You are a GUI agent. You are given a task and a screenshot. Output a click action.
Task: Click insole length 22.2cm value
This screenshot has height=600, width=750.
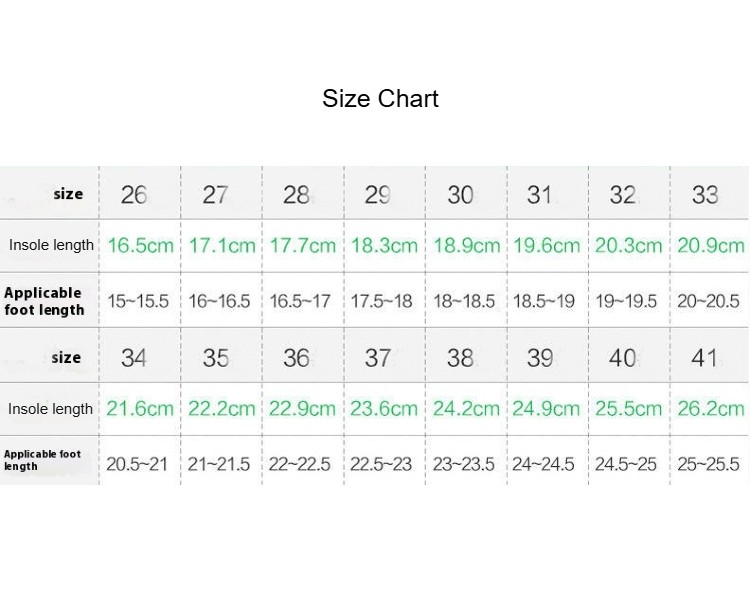click(221, 409)
